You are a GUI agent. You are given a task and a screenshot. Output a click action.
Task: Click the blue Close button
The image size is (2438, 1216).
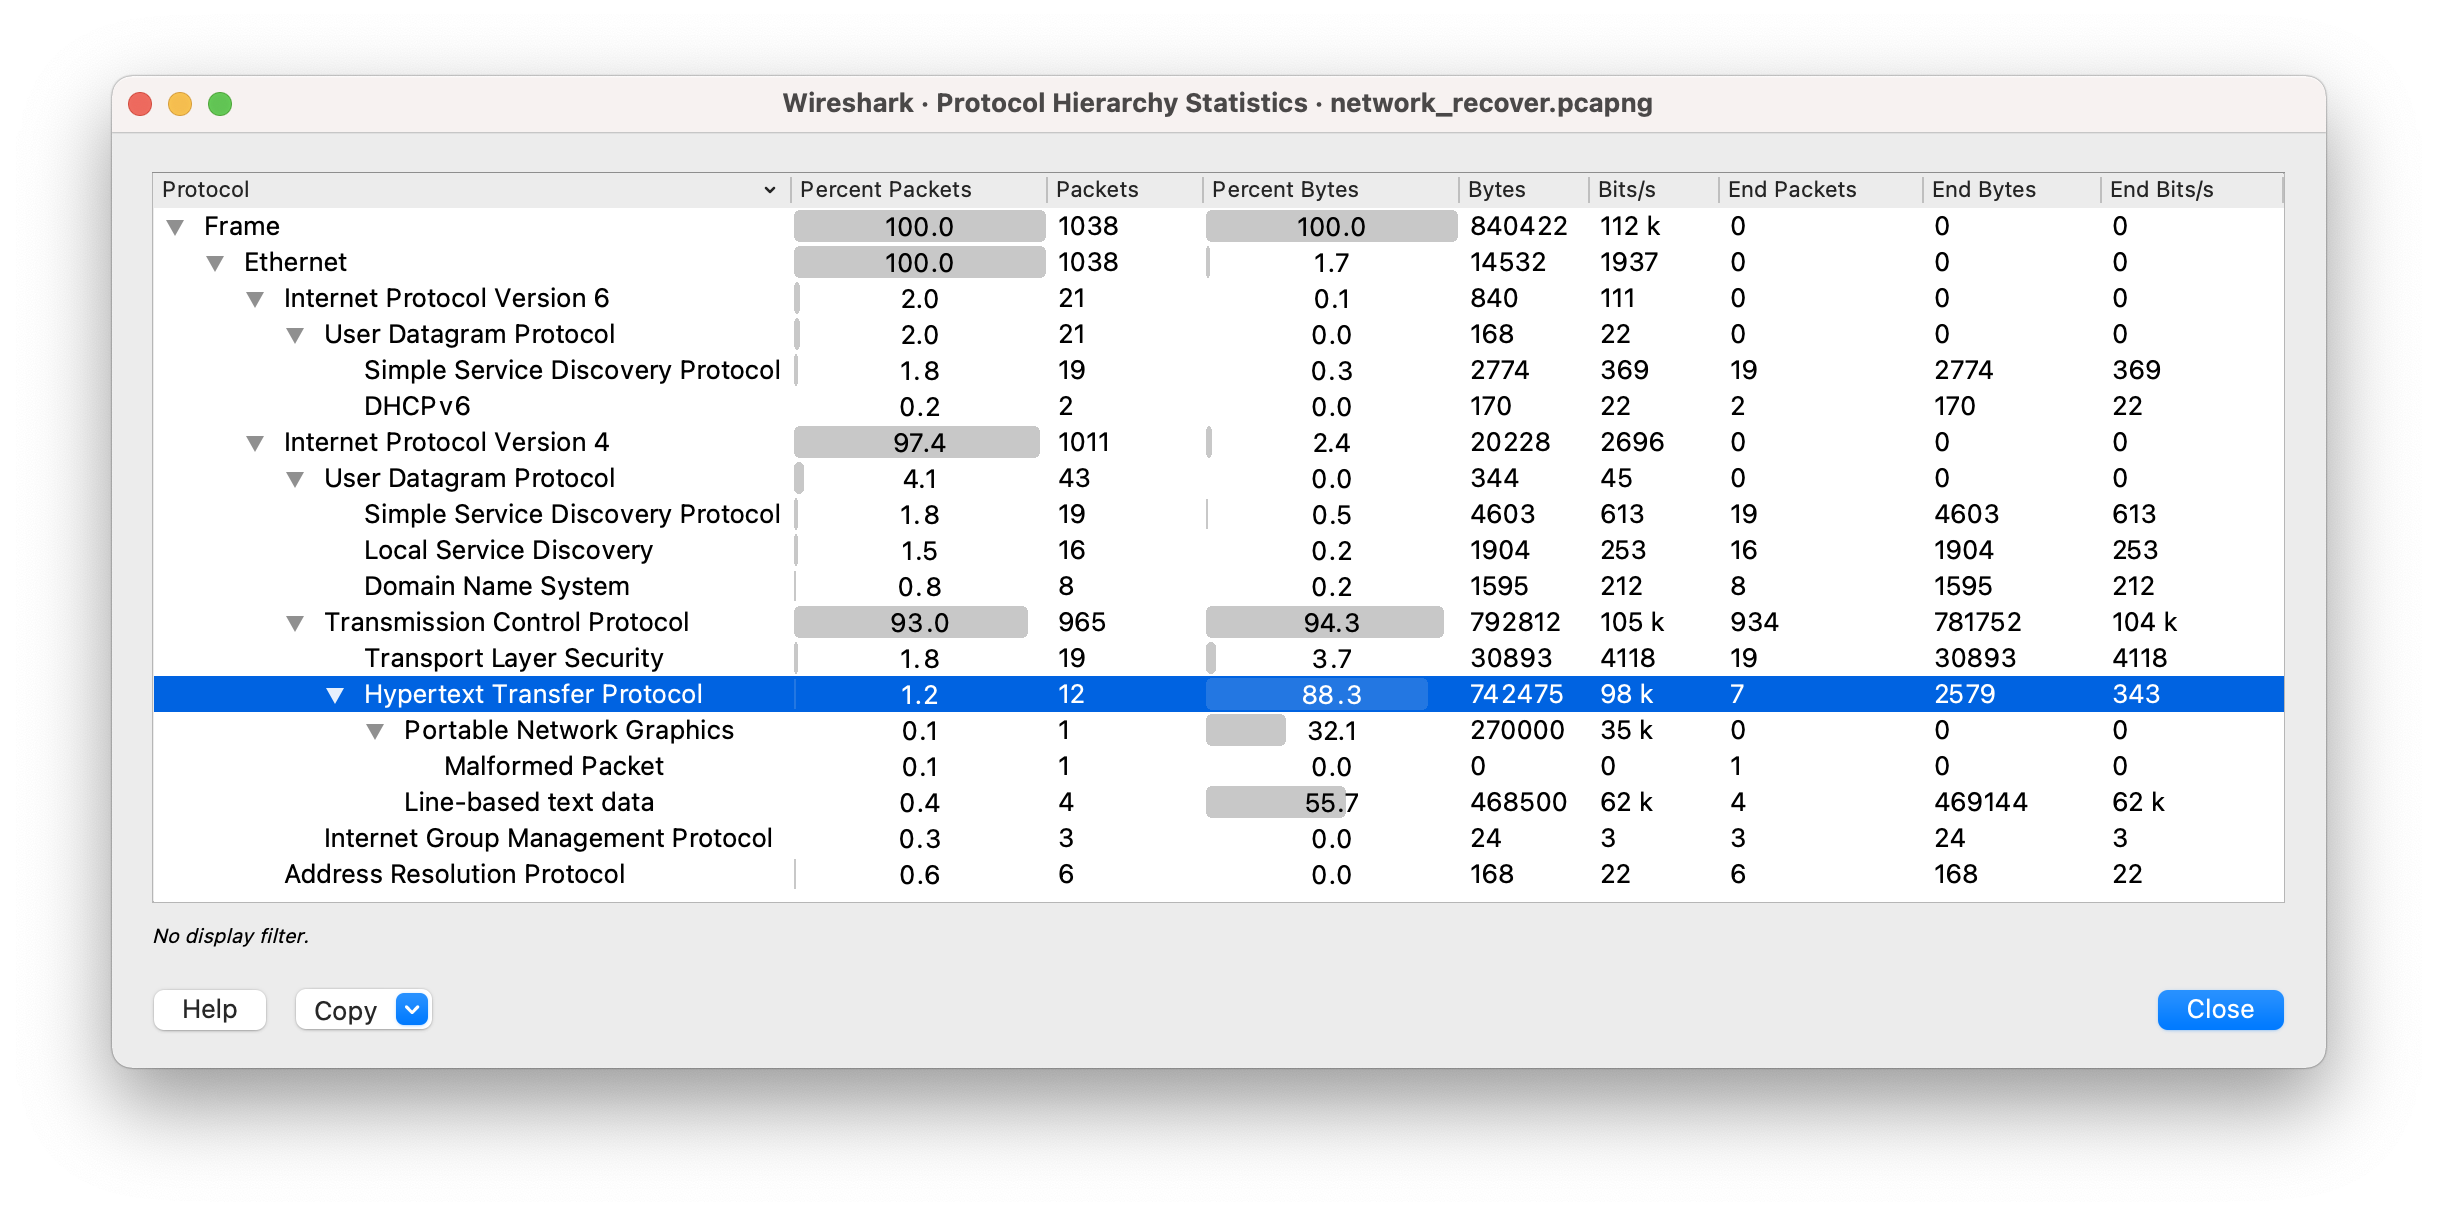click(2219, 1009)
